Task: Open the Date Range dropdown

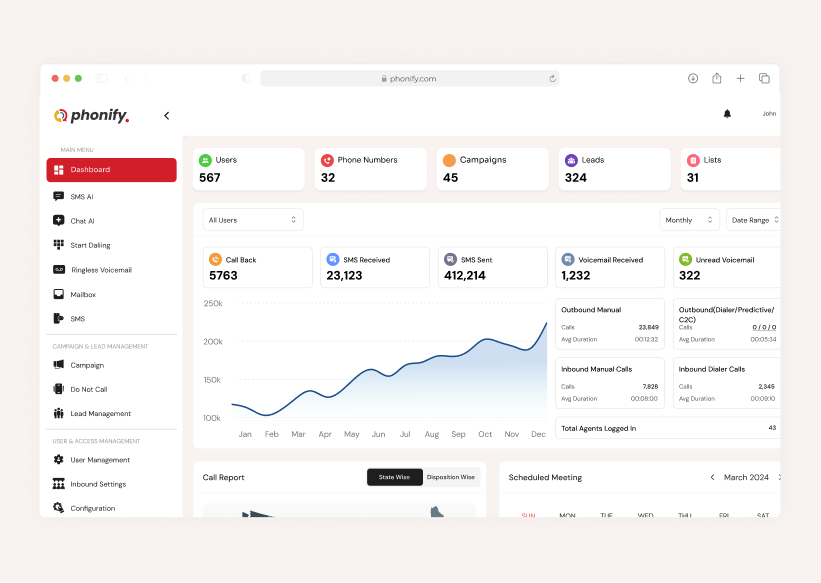Action: 753,220
